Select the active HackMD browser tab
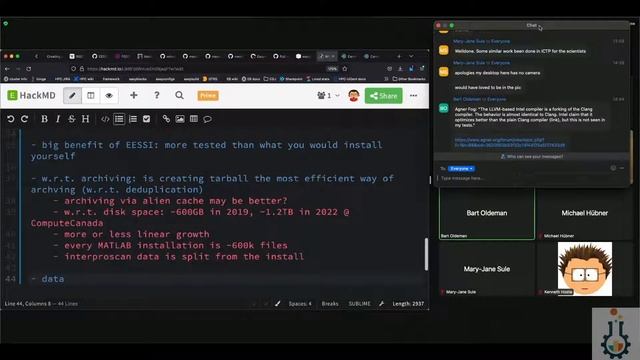640x360 pixels. (x=327, y=56)
